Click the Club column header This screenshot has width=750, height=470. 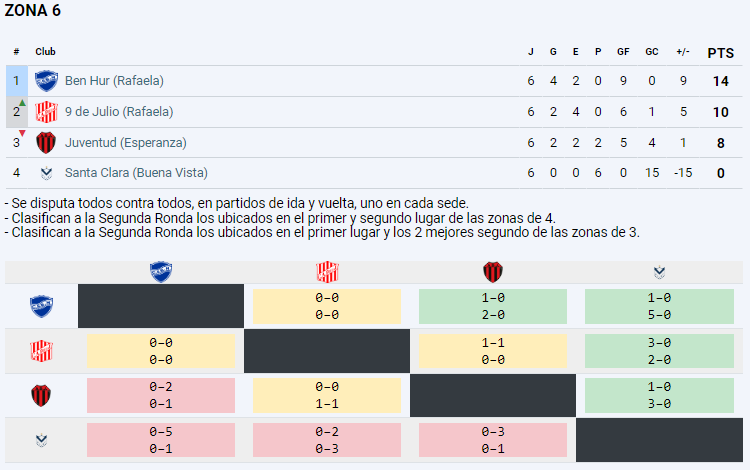point(45,52)
